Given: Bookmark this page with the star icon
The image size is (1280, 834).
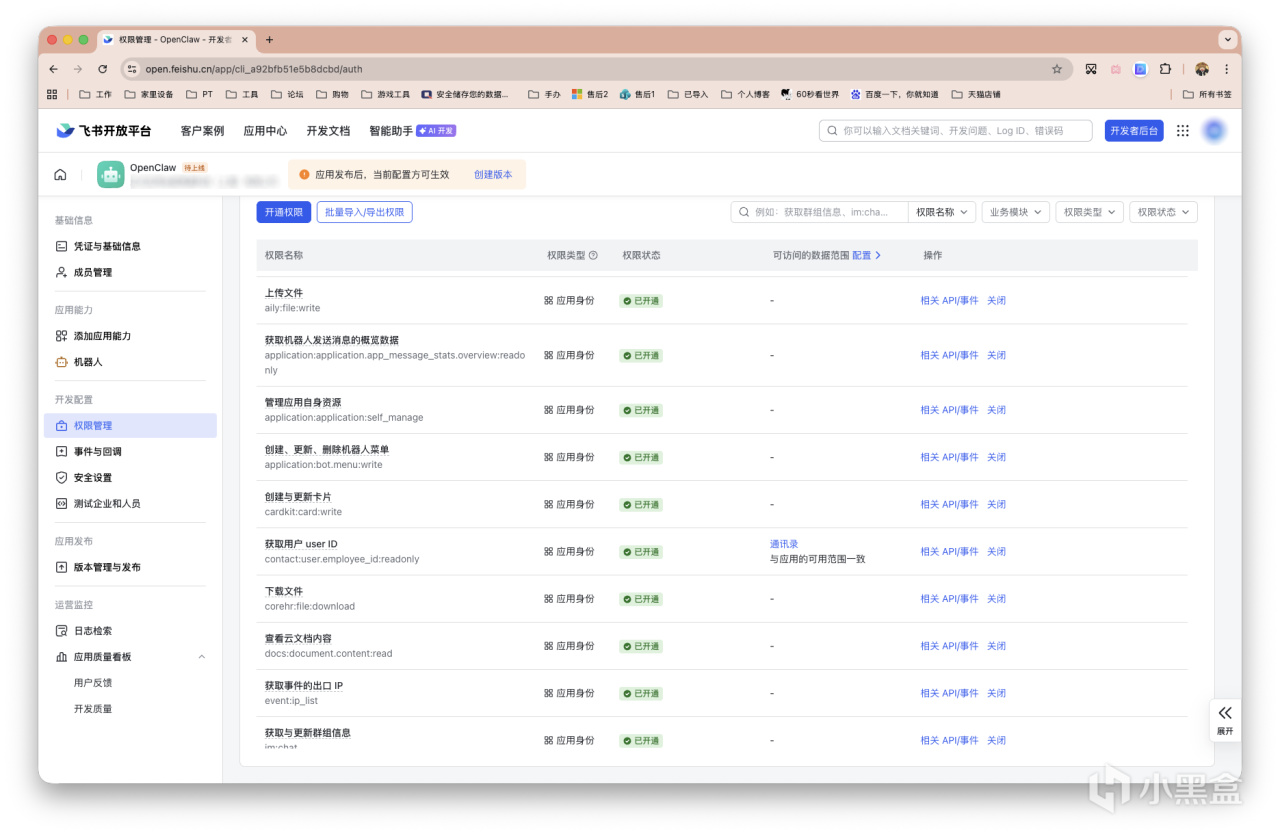Looking at the screenshot, I should 1057,69.
